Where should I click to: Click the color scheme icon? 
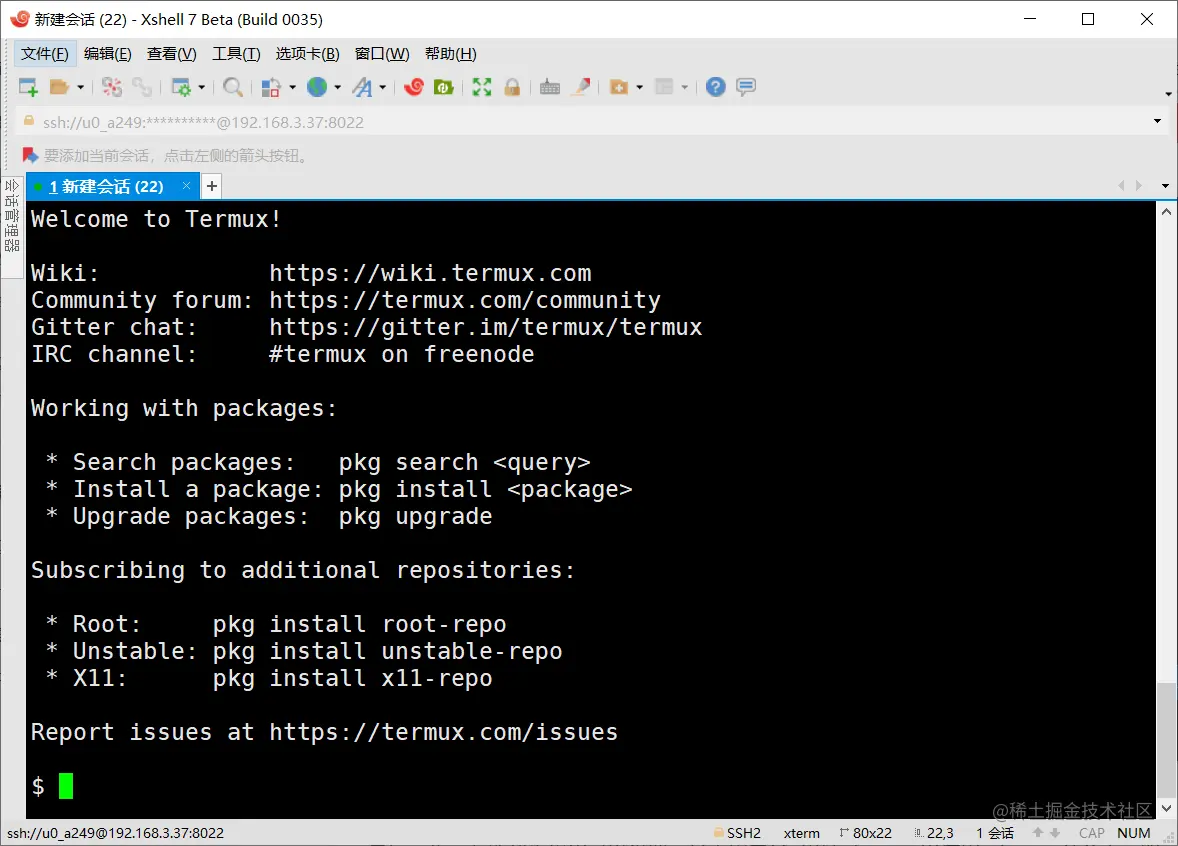pyautogui.click(x=270, y=87)
